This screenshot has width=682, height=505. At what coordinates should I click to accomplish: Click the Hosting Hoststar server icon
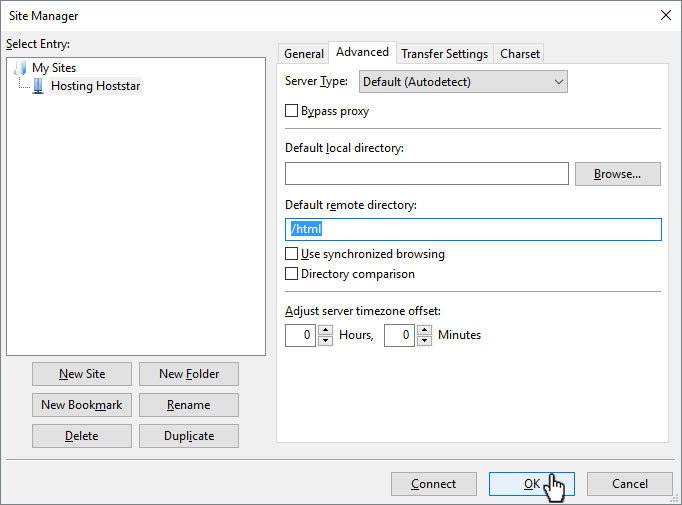(38, 86)
